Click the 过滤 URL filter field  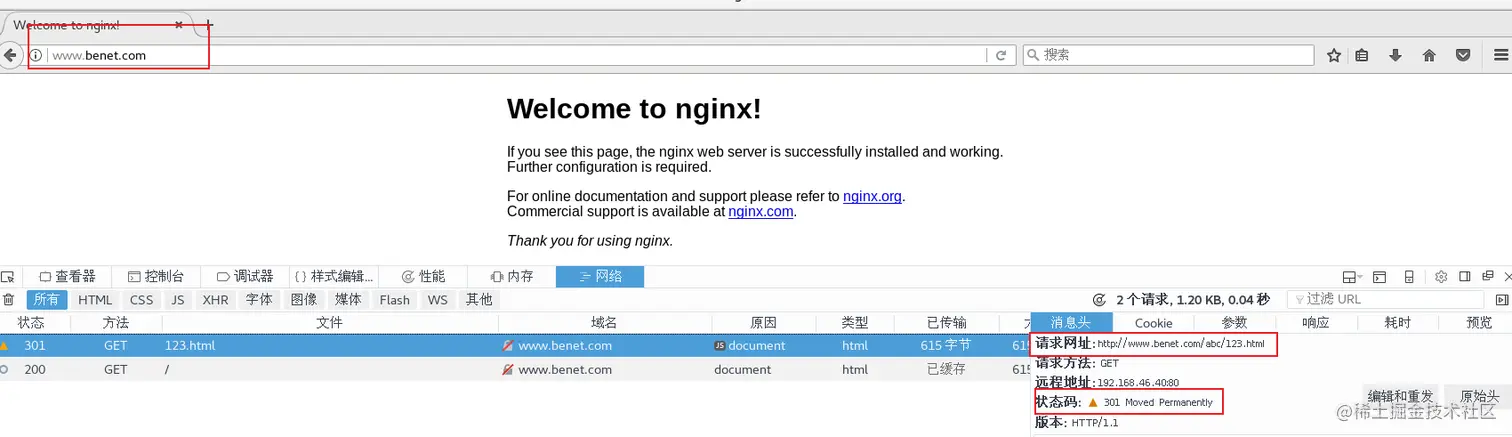[x=1385, y=299]
